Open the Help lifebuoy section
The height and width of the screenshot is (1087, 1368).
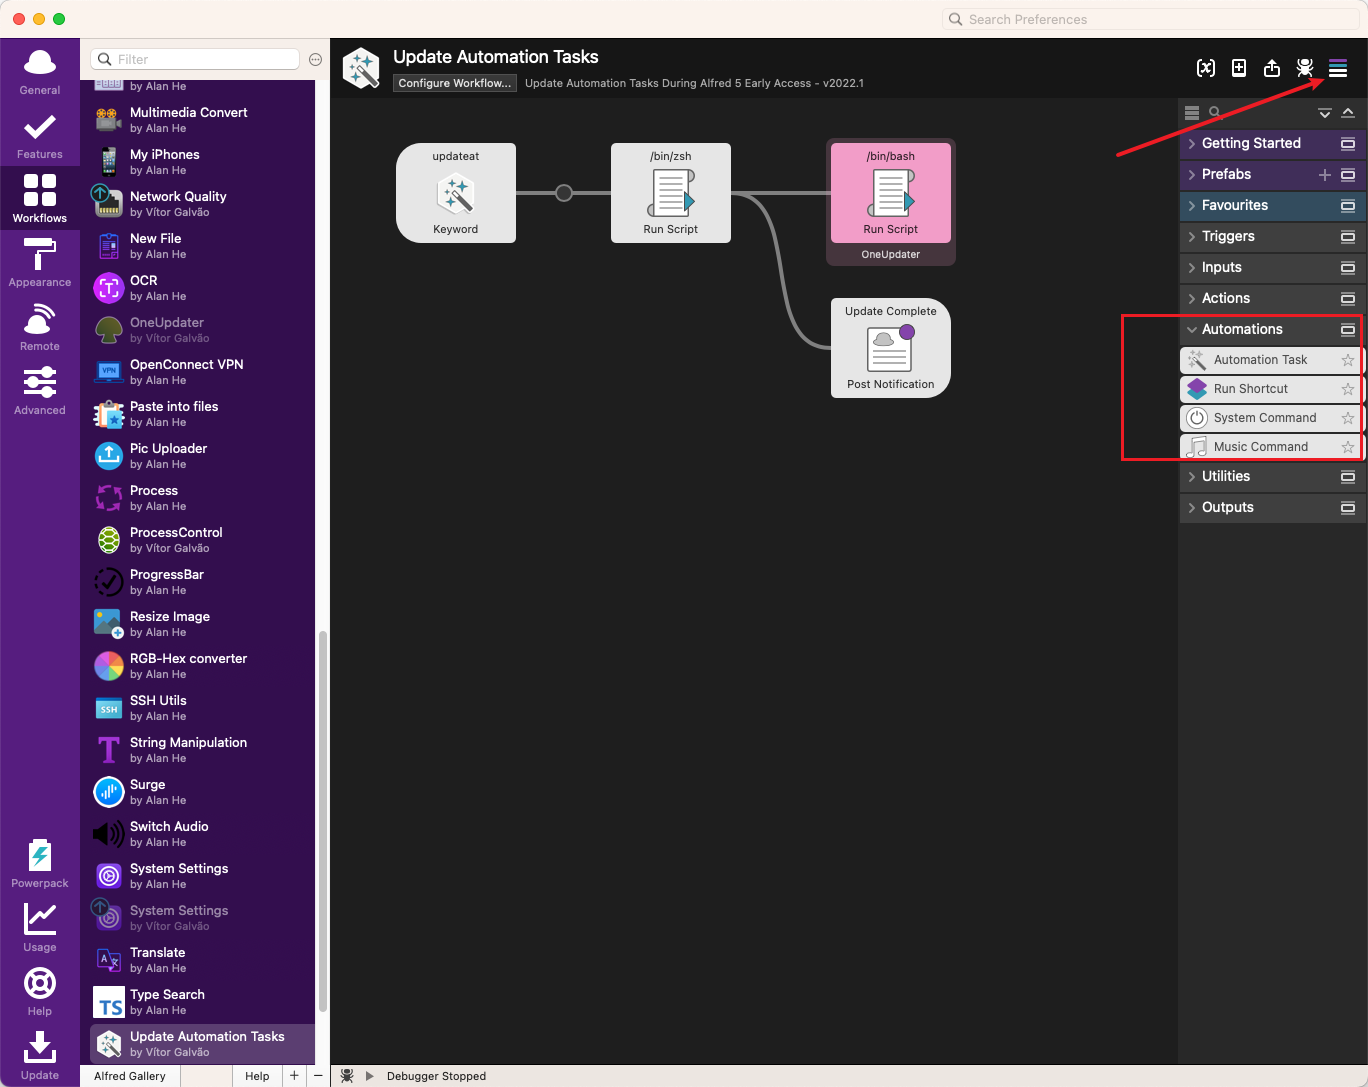[x=40, y=992]
